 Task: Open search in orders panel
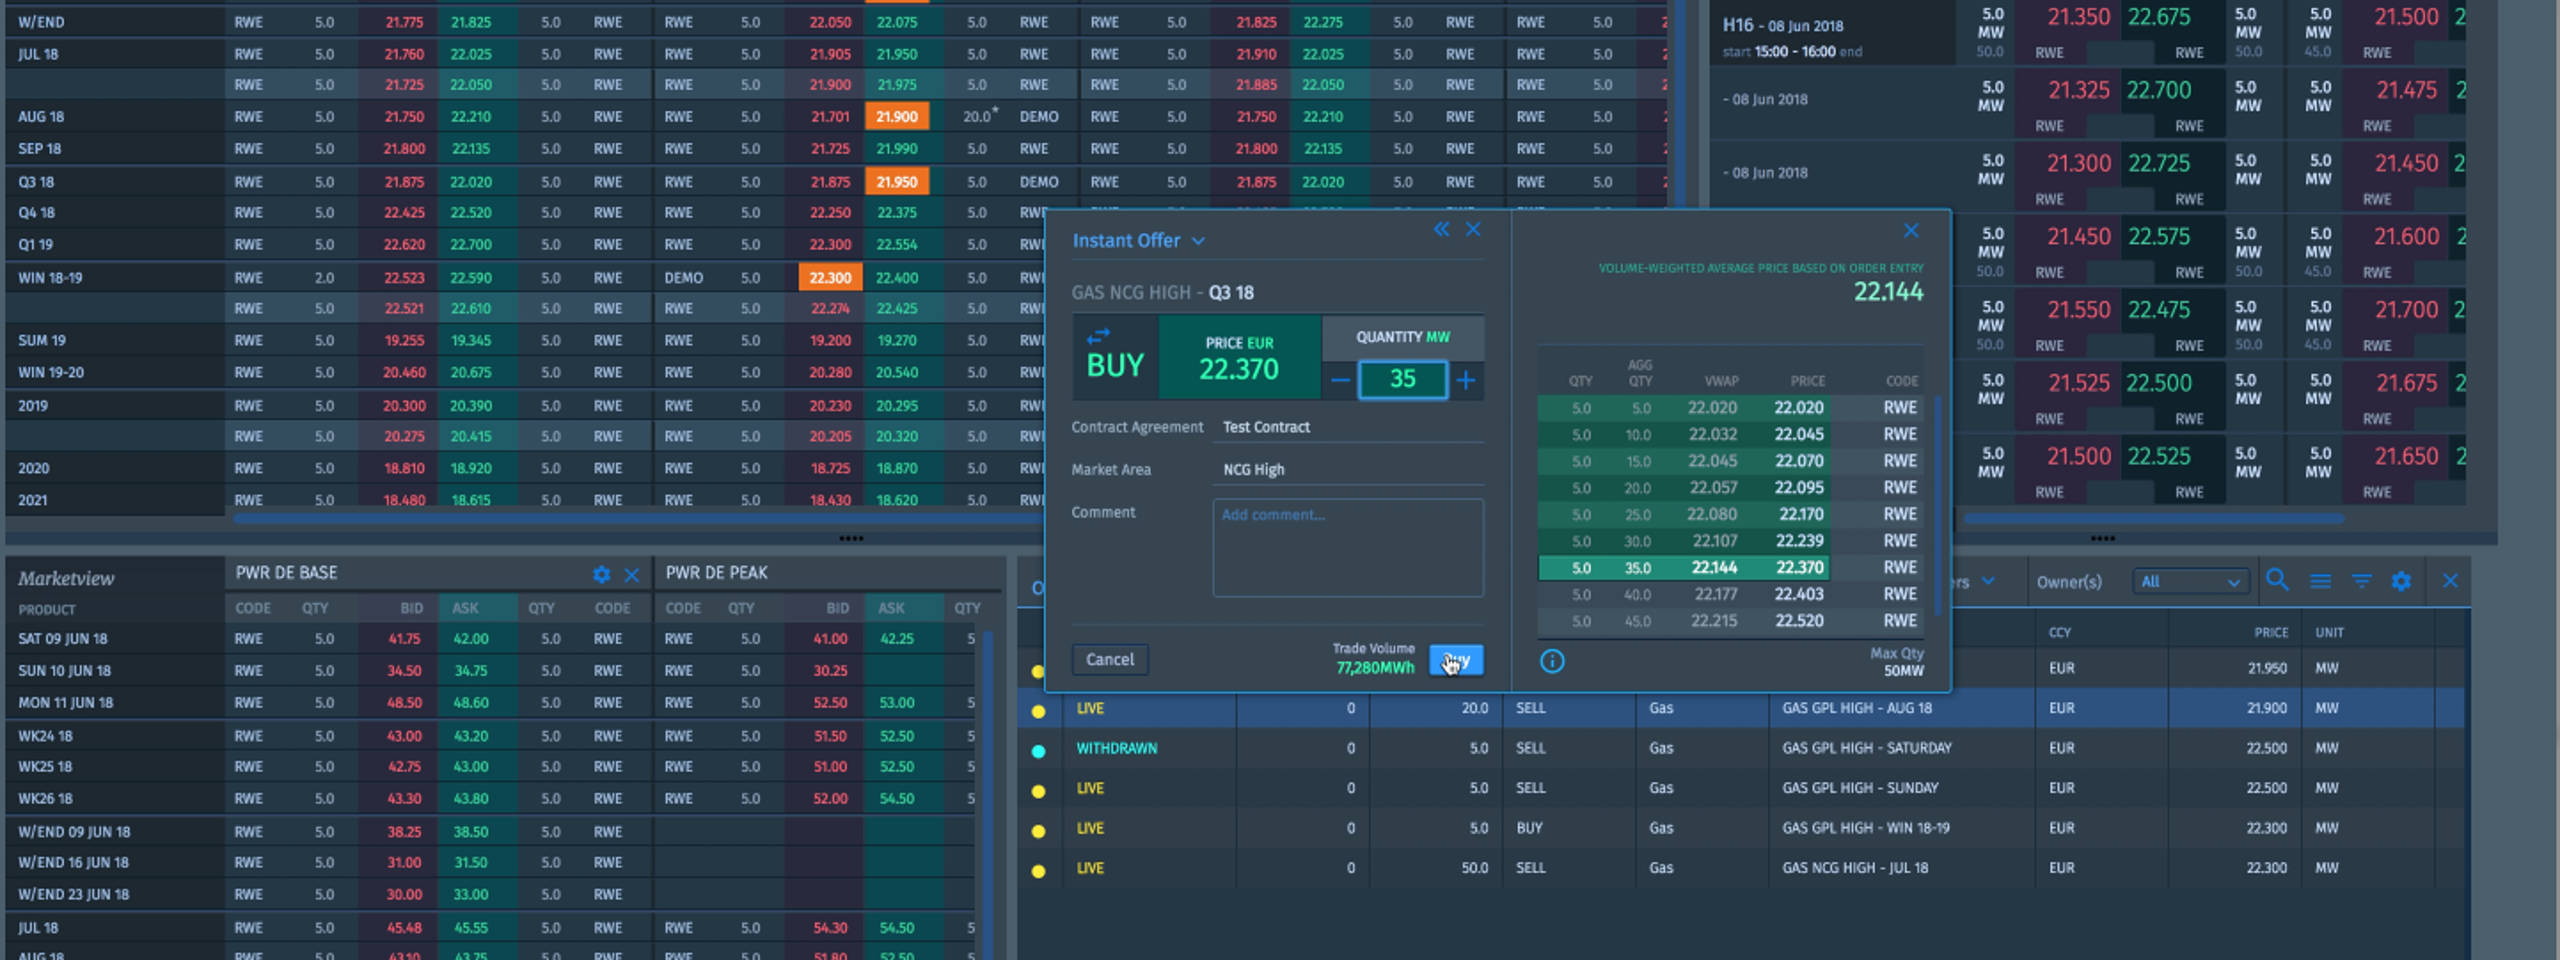[2277, 581]
